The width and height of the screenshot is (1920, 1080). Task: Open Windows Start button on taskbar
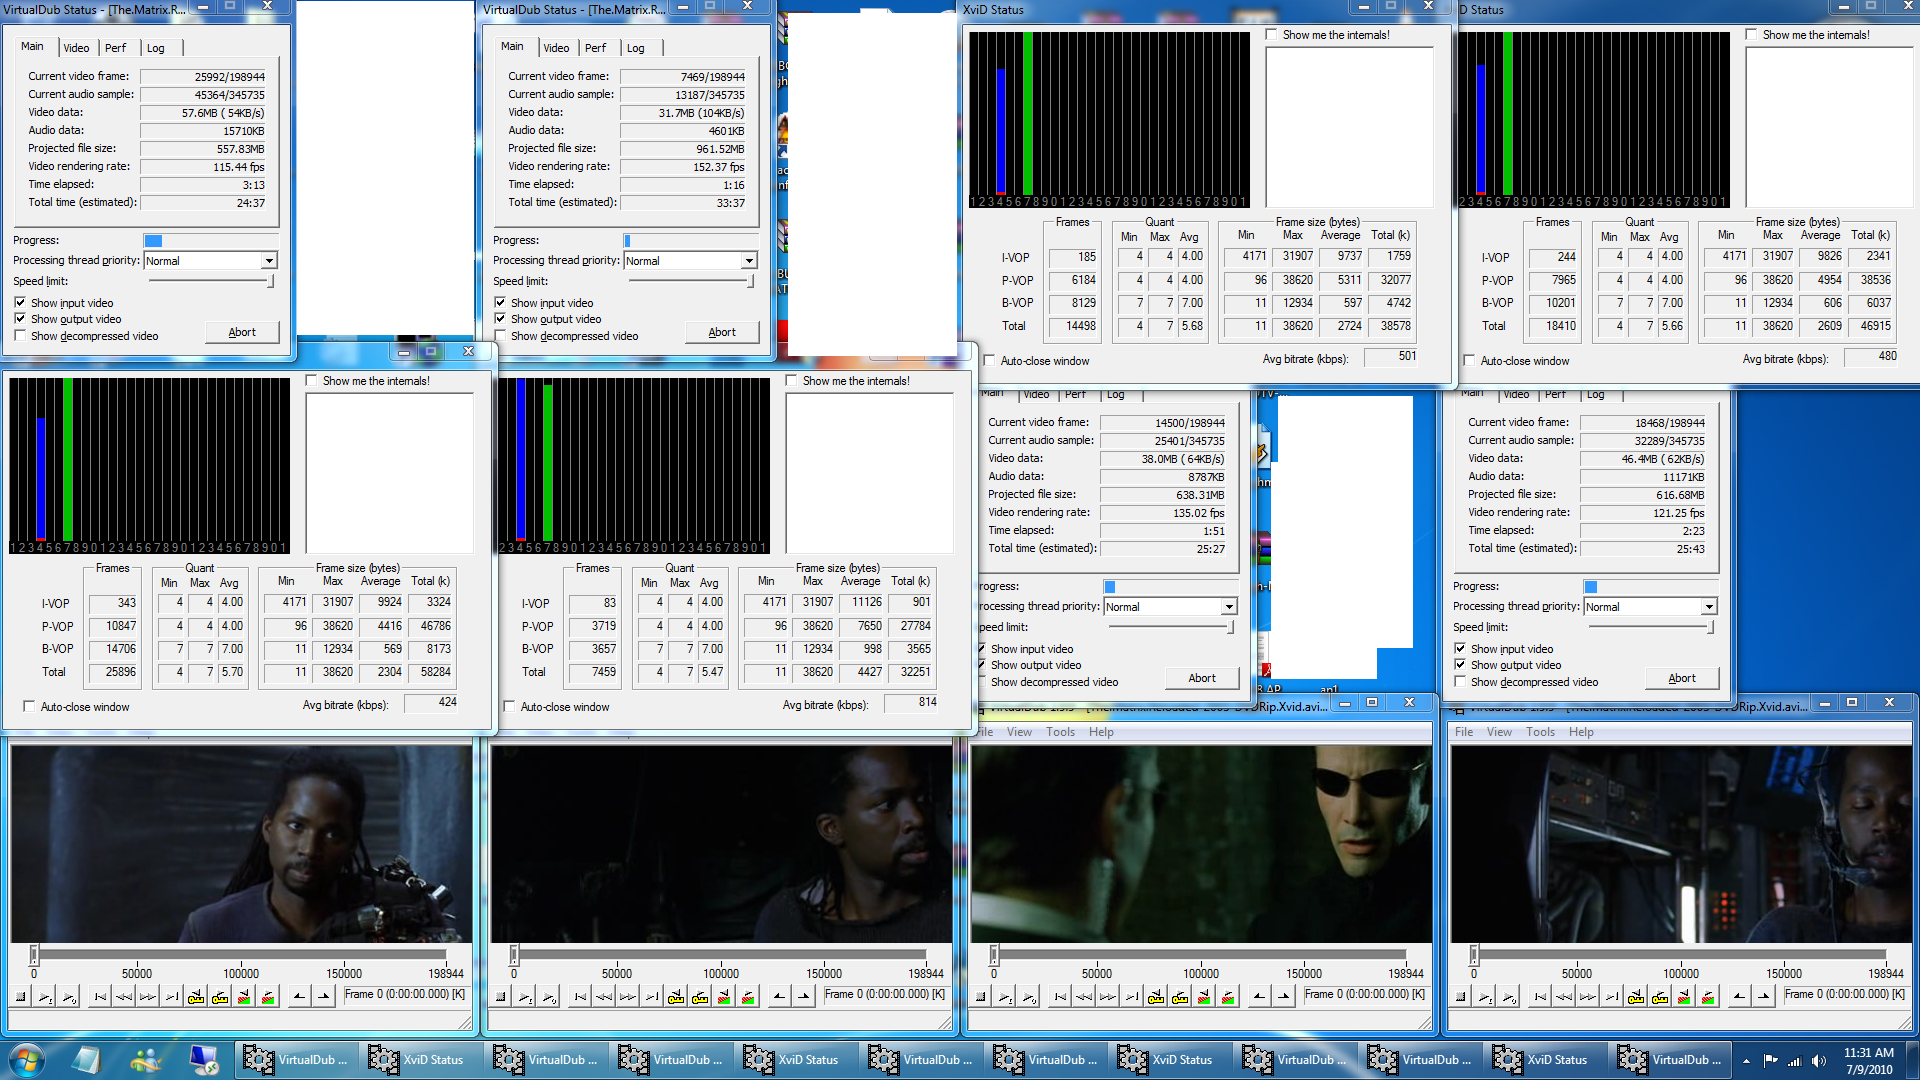[x=26, y=1059]
